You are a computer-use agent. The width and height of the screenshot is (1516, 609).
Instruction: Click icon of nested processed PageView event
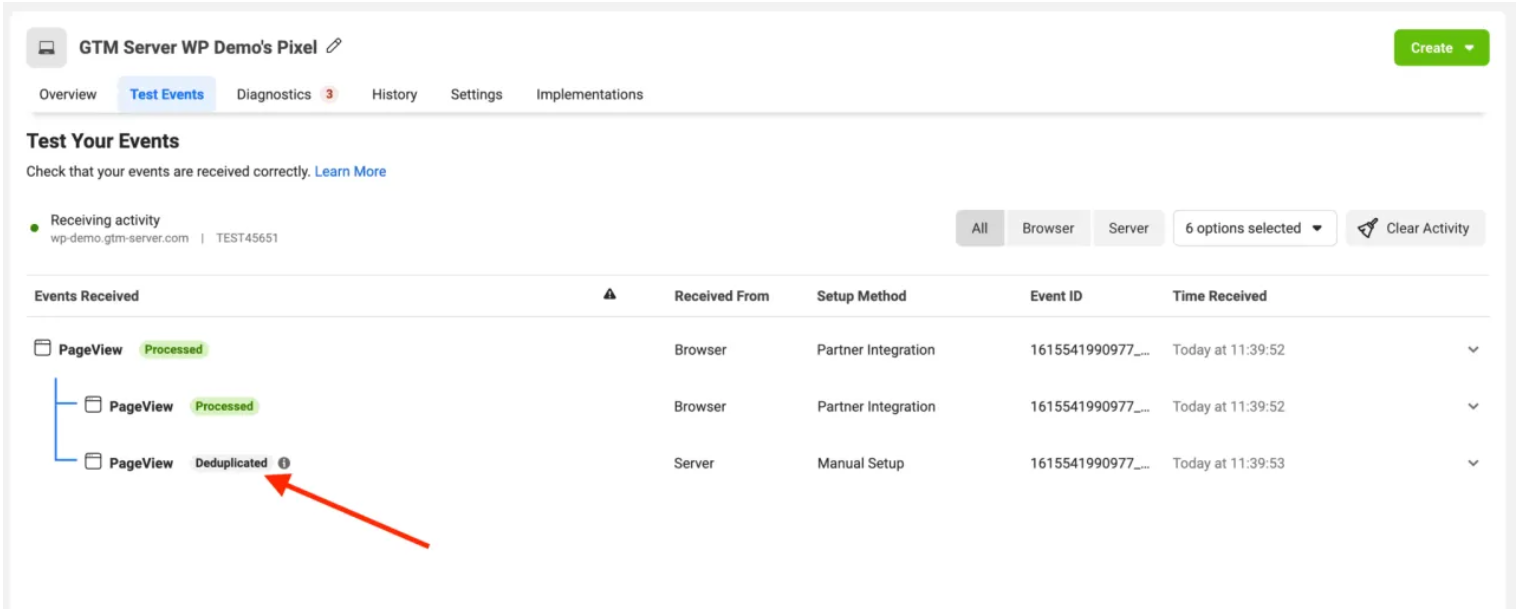click(93, 405)
